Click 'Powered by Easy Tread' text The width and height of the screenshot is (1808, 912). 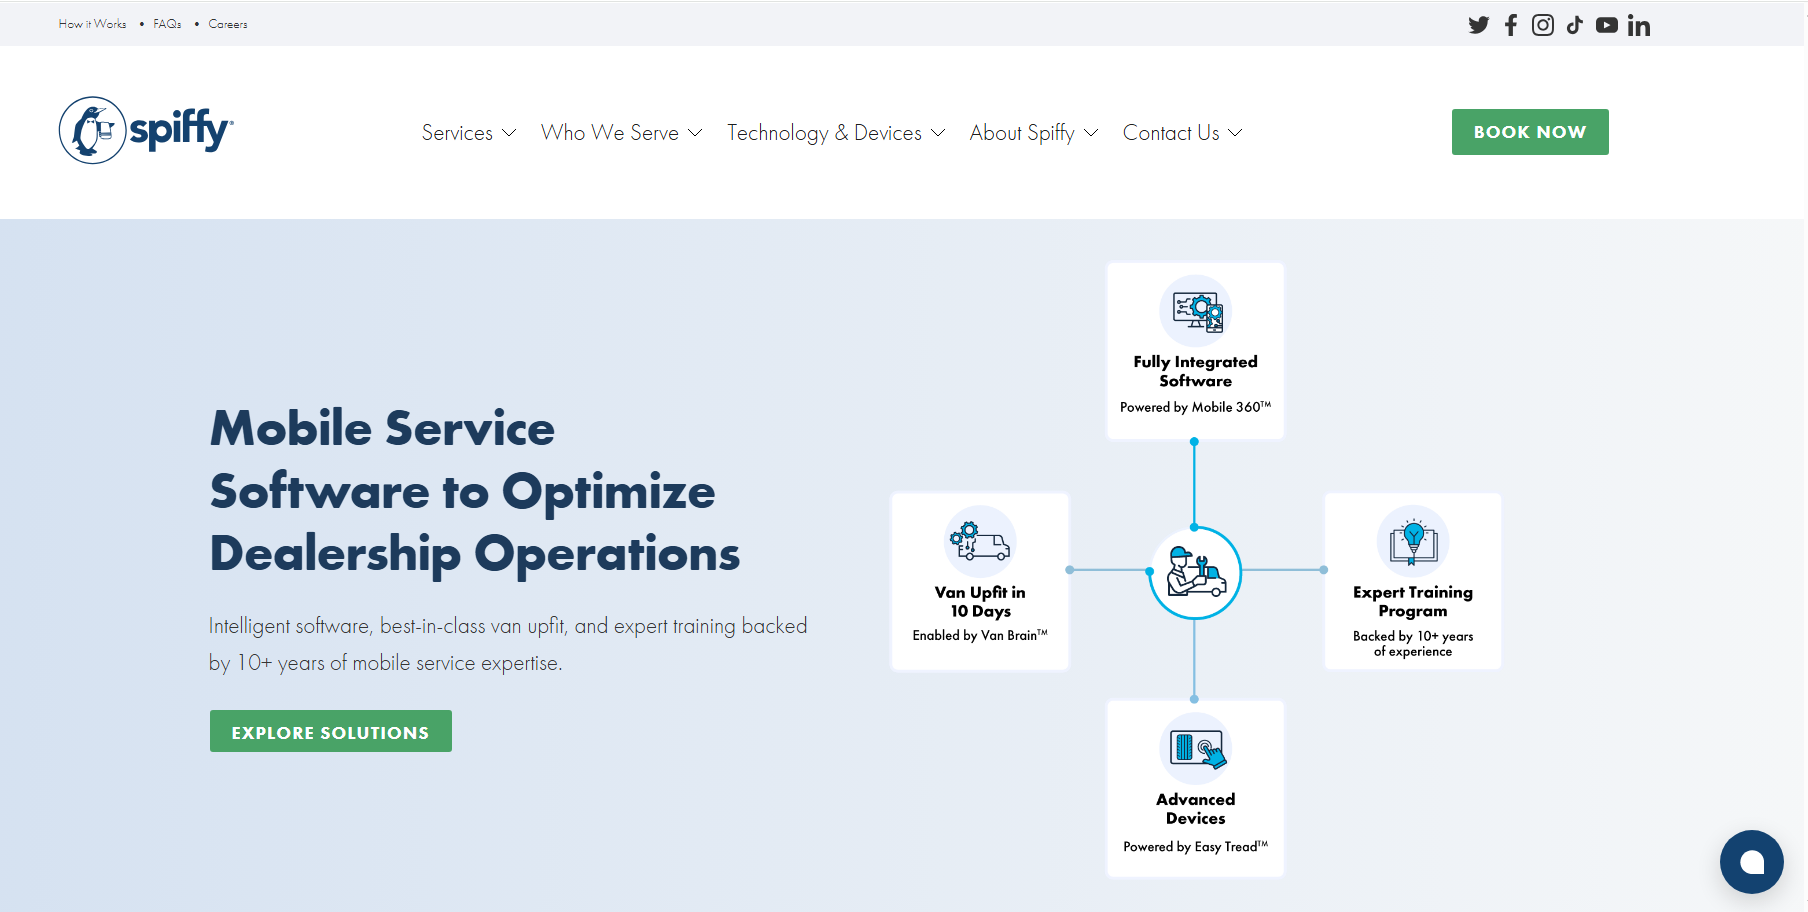pyautogui.click(x=1196, y=846)
